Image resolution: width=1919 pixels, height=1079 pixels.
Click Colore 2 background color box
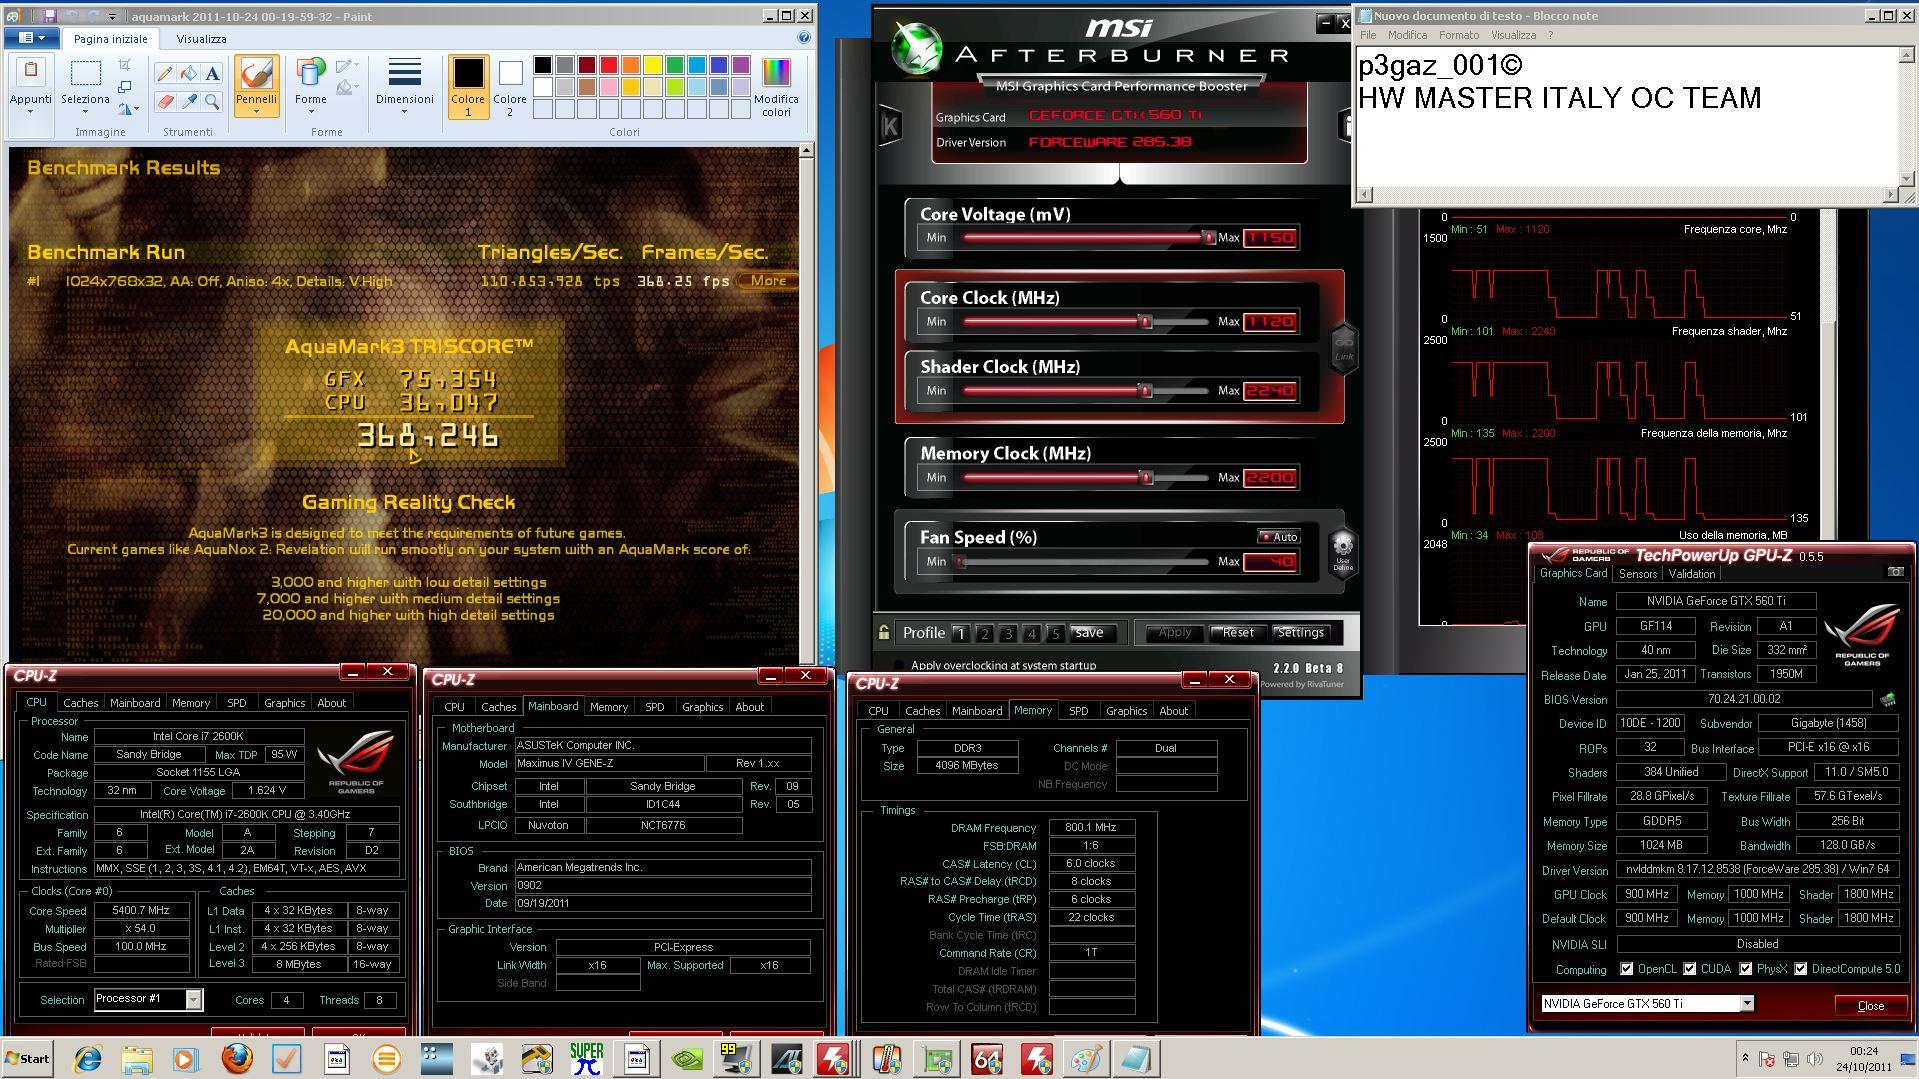pos(510,87)
